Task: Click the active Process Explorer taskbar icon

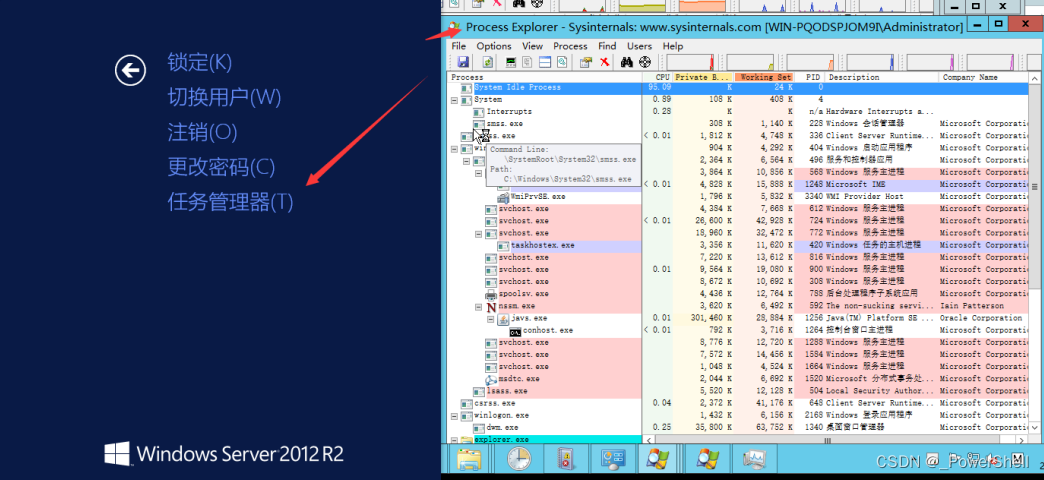Action: (658, 460)
